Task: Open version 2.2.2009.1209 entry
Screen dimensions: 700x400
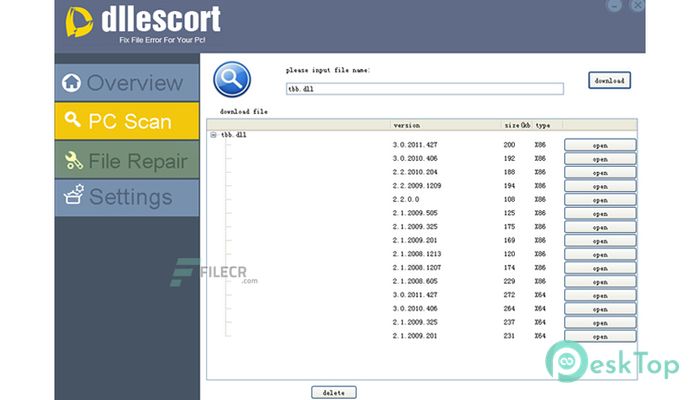Action: click(x=600, y=186)
